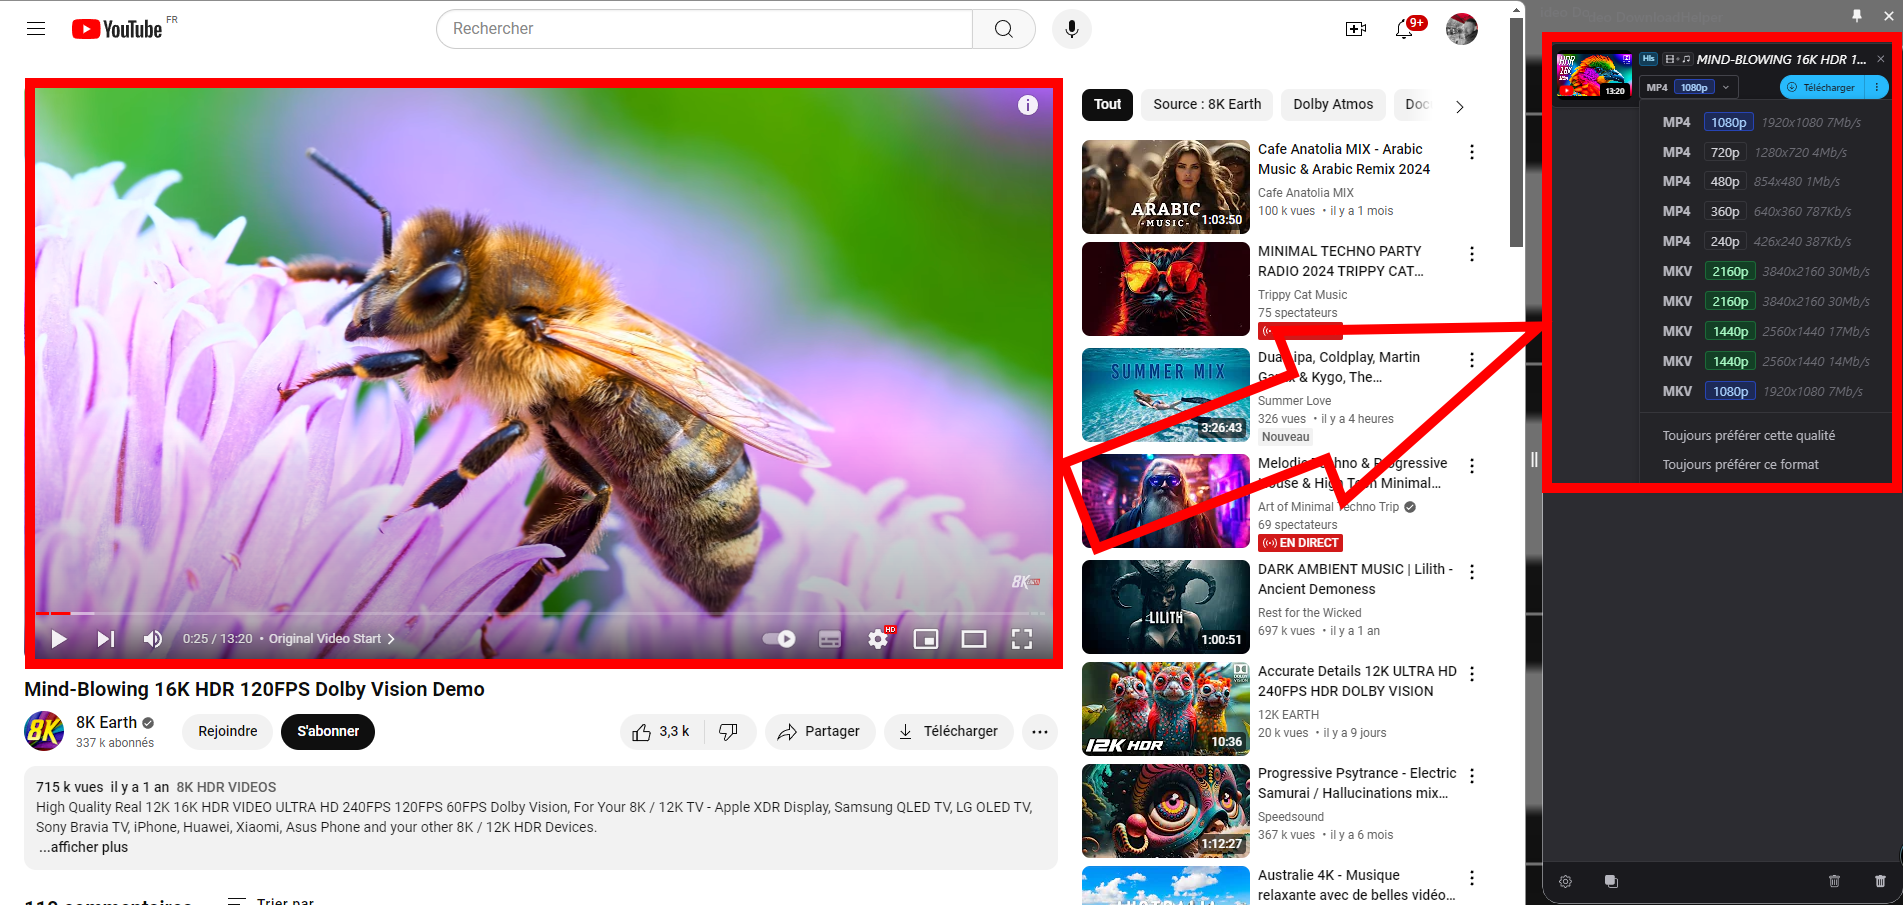Click the Rejoindre button
Screen dimensions: 1903x905
pos(228,732)
